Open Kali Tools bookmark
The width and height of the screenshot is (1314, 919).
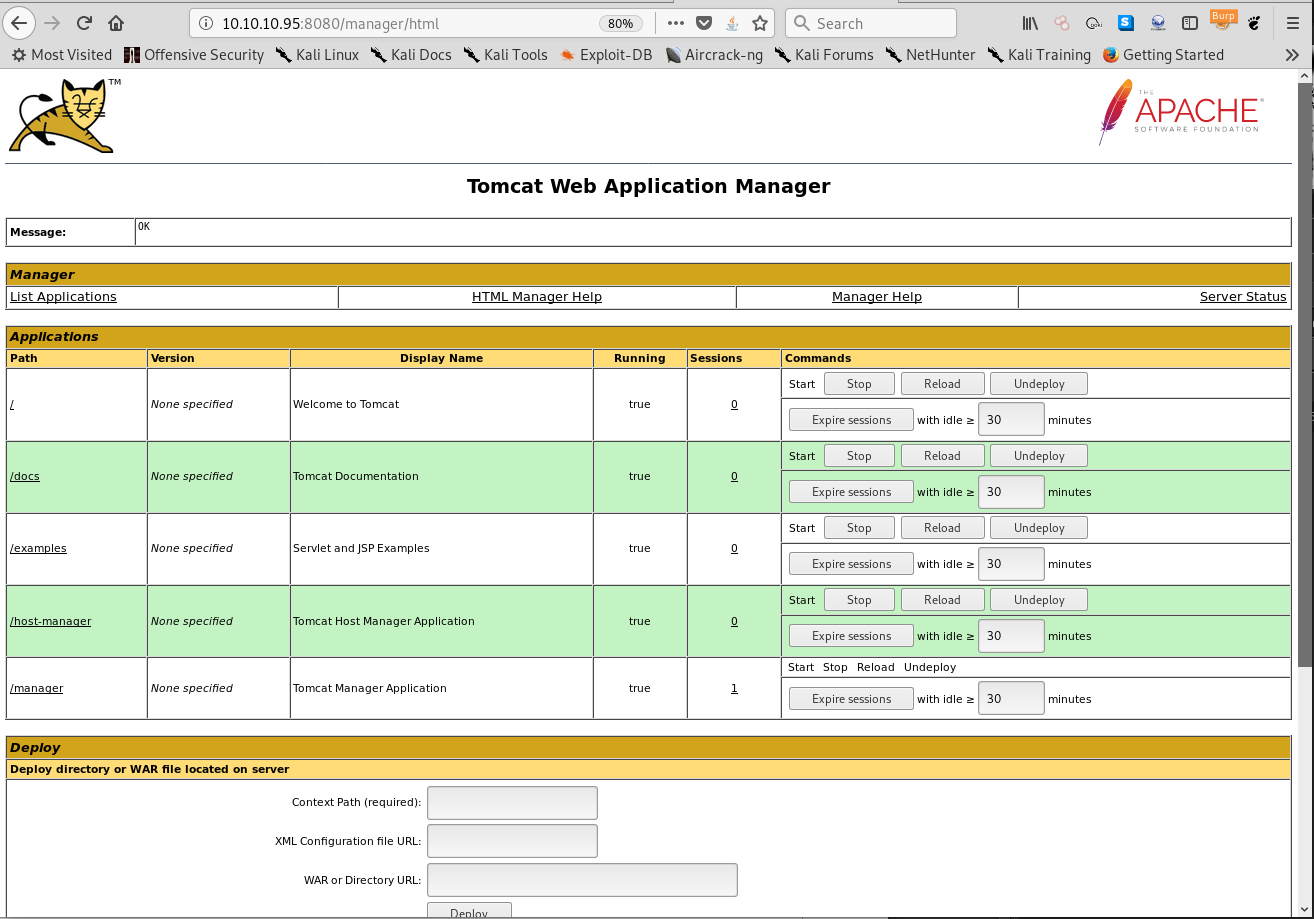pyautogui.click(x=506, y=55)
